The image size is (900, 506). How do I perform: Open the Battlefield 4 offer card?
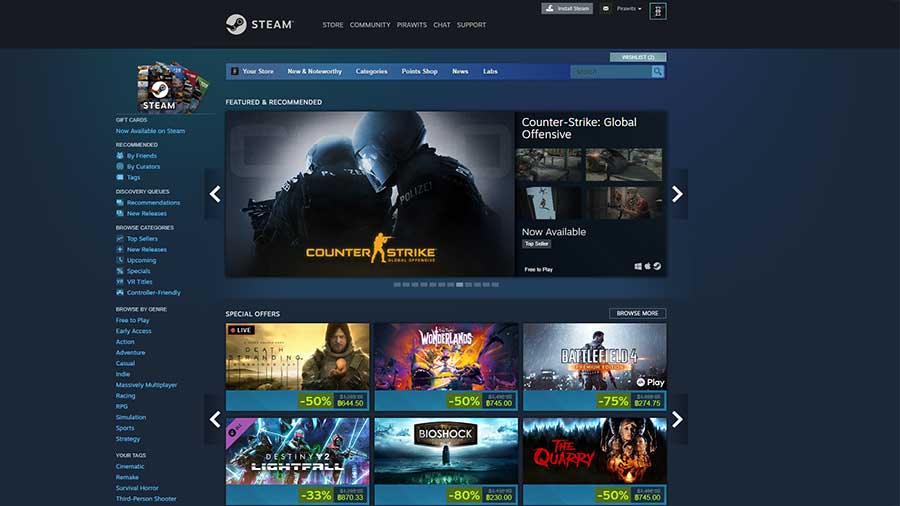click(595, 367)
